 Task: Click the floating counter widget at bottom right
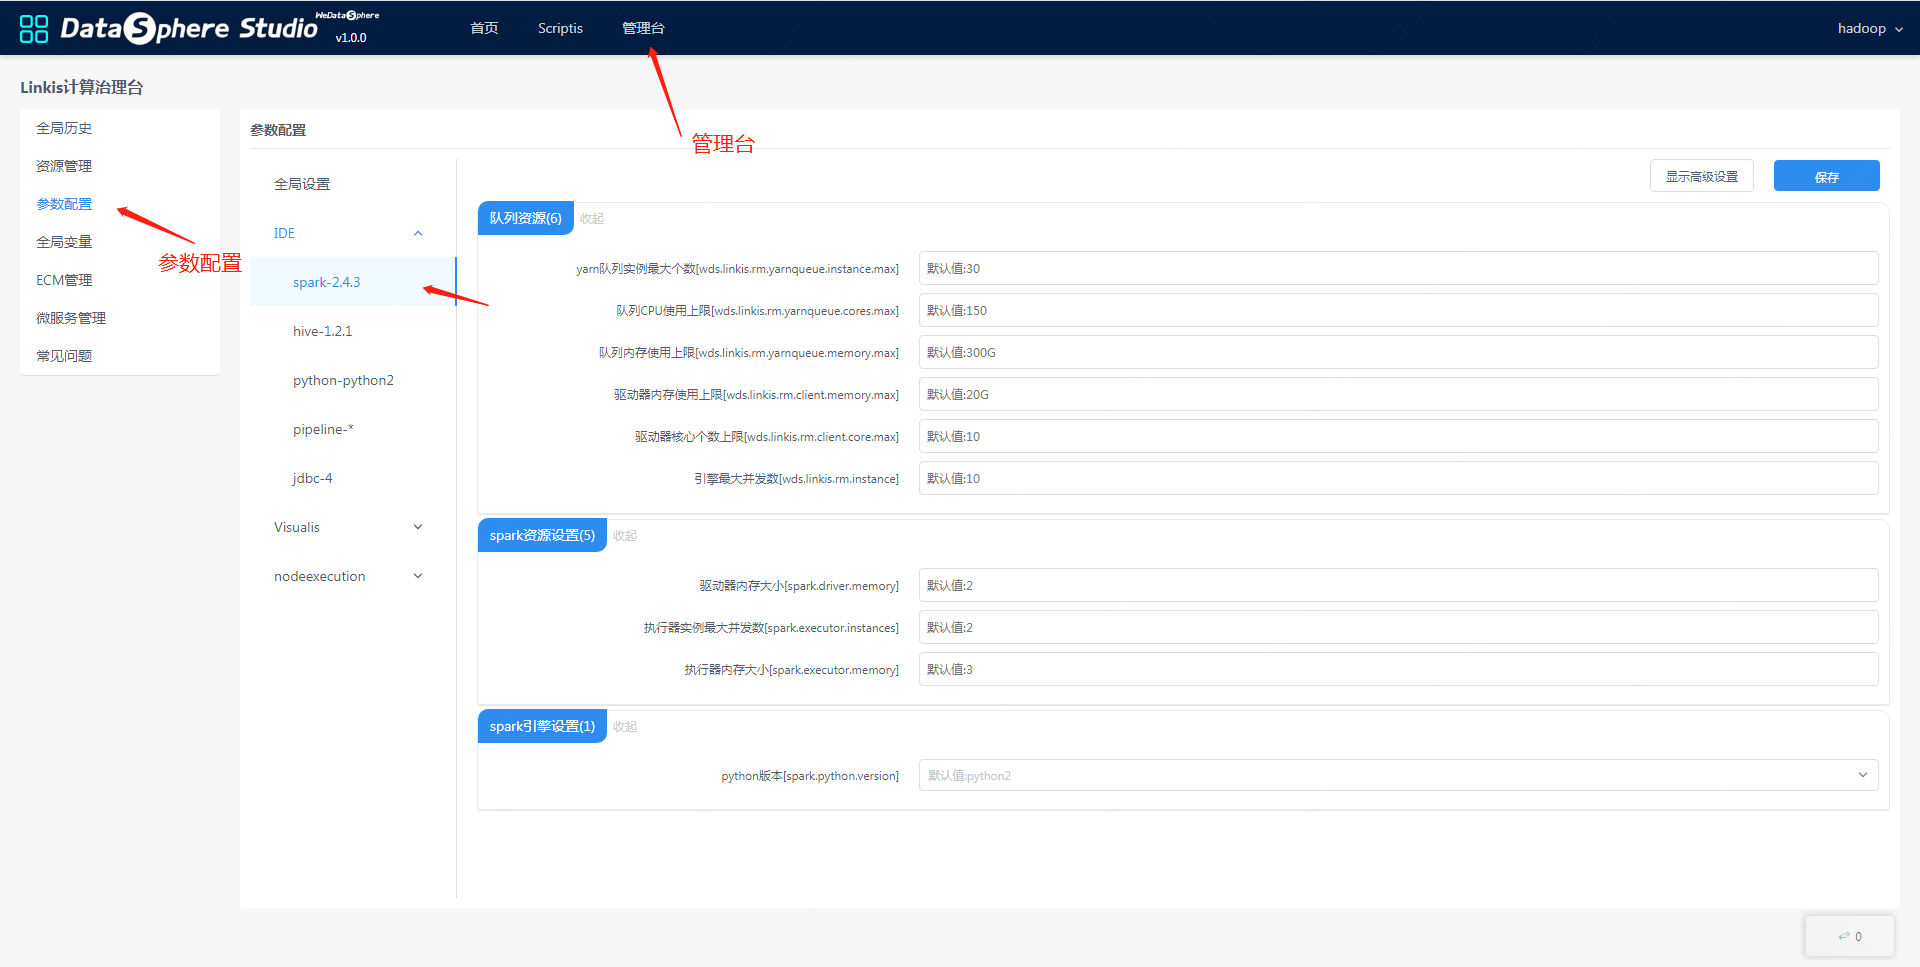(x=1849, y=937)
